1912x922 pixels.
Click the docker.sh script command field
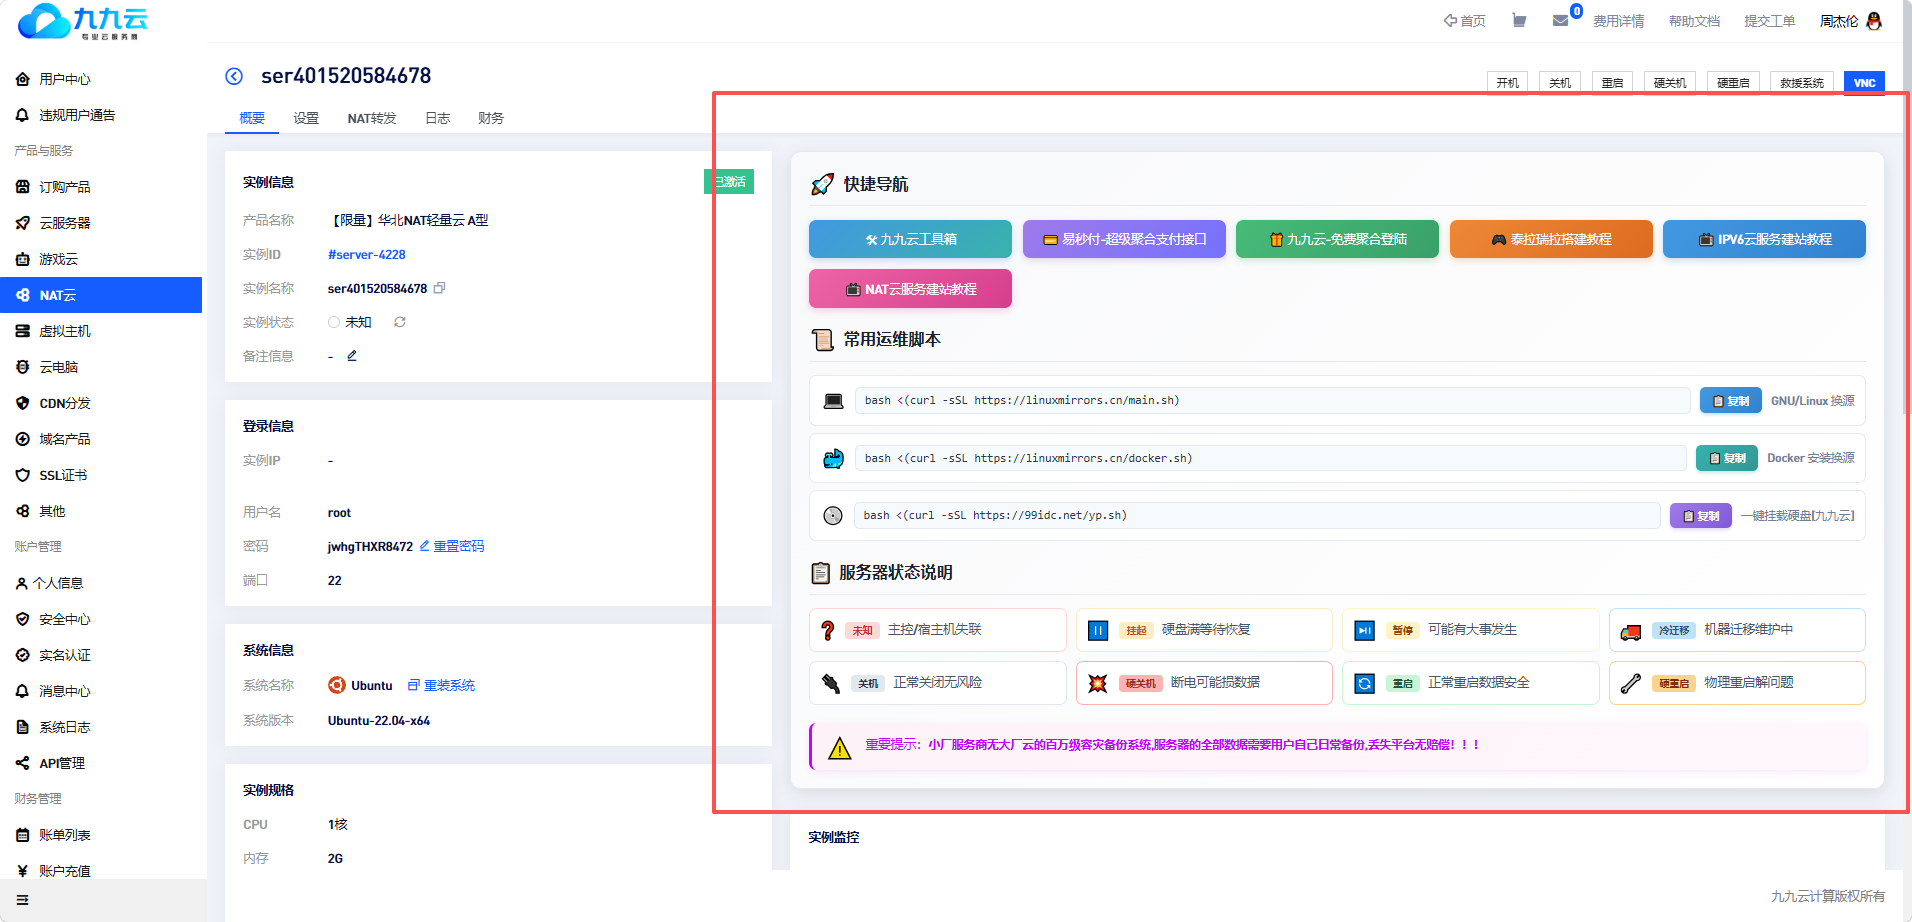[x=1270, y=458]
